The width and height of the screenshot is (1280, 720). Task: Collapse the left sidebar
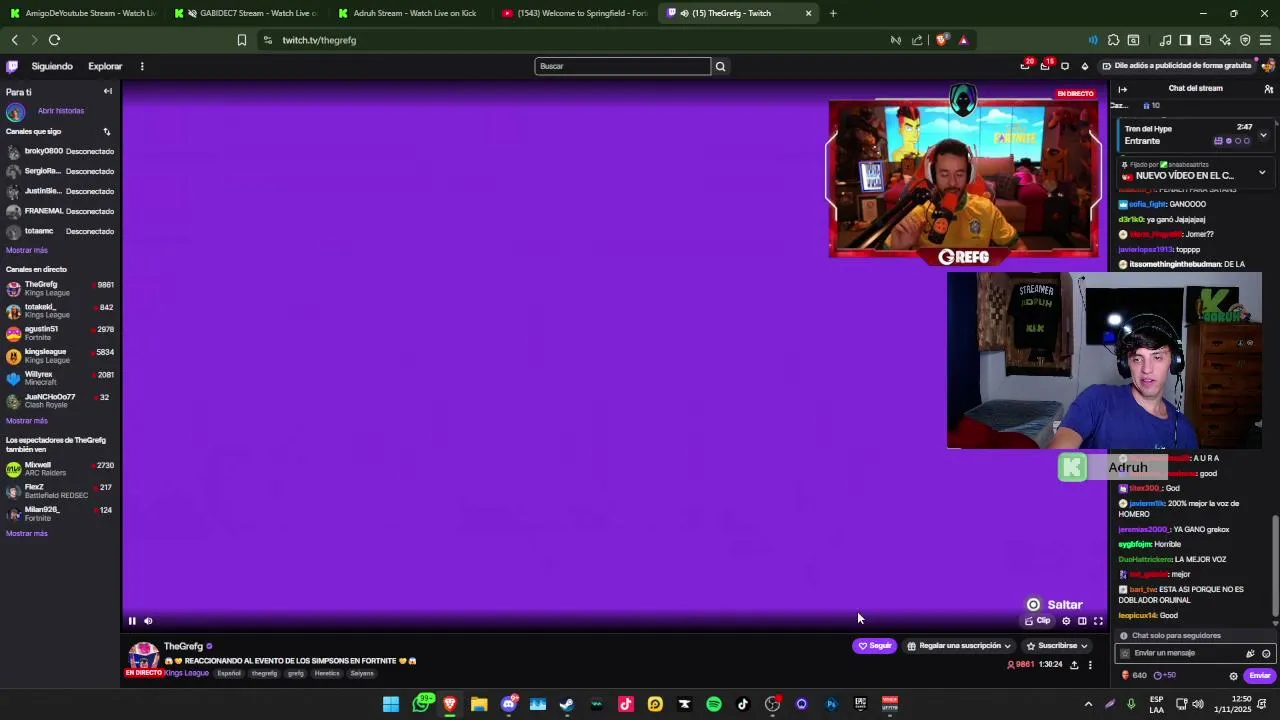click(x=108, y=91)
